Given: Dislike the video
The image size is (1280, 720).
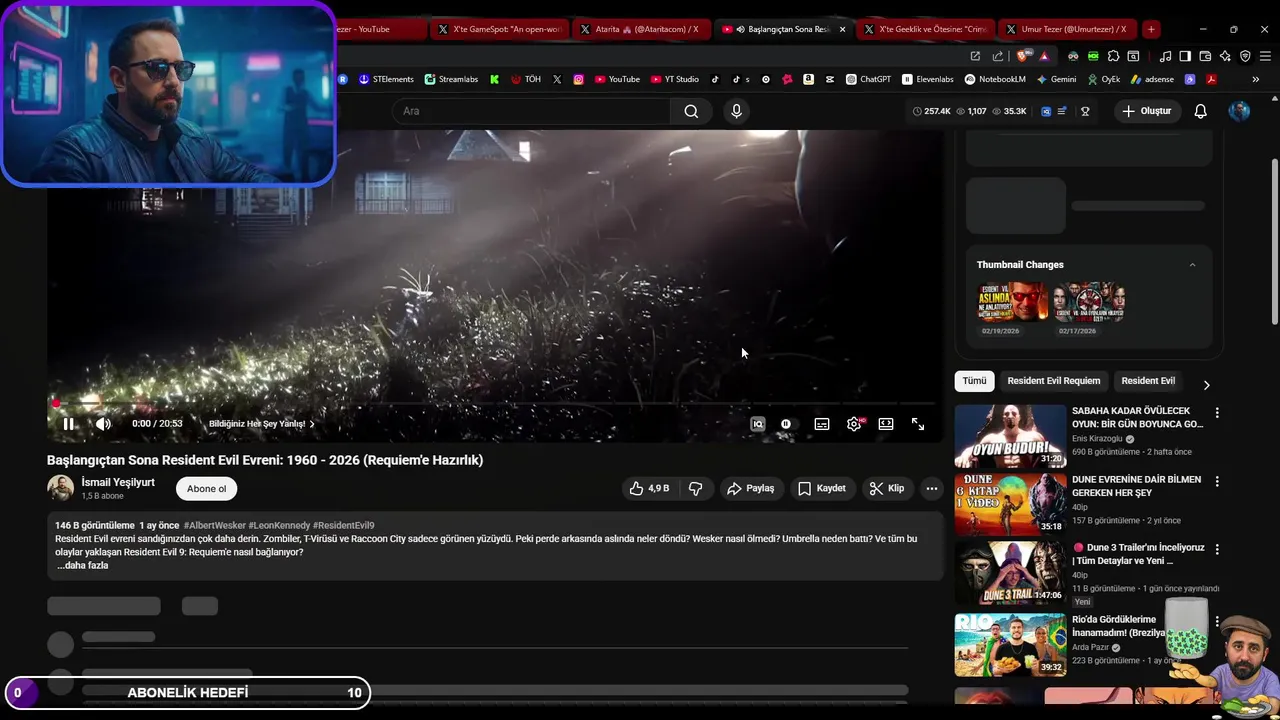Looking at the screenshot, I should coord(696,488).
